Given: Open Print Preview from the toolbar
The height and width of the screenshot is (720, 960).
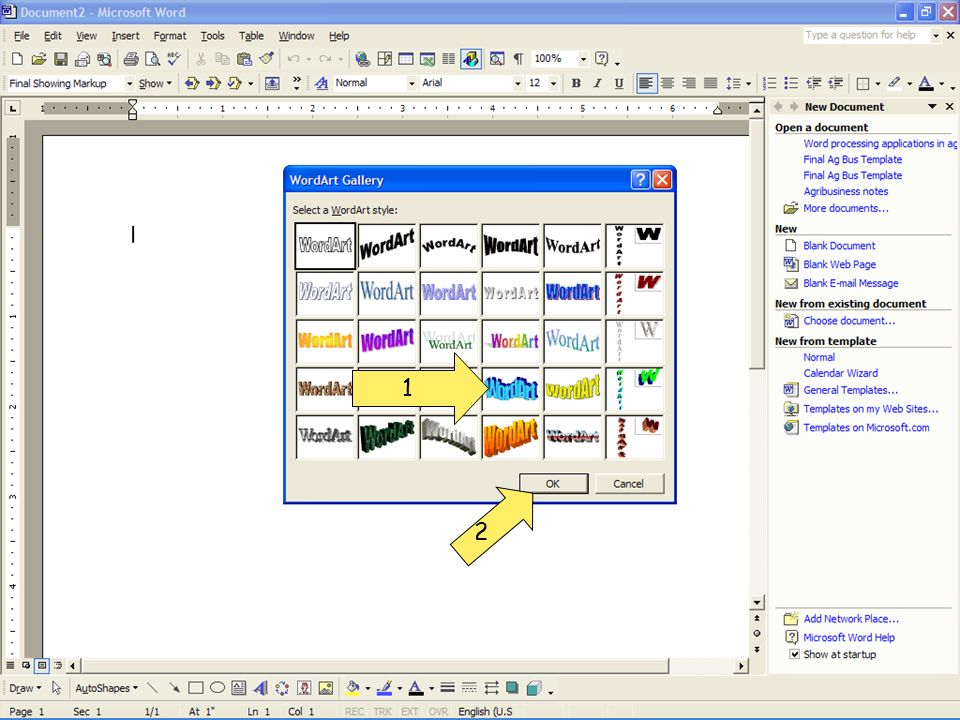Looking at the screenshot, I should pos(152,59).
